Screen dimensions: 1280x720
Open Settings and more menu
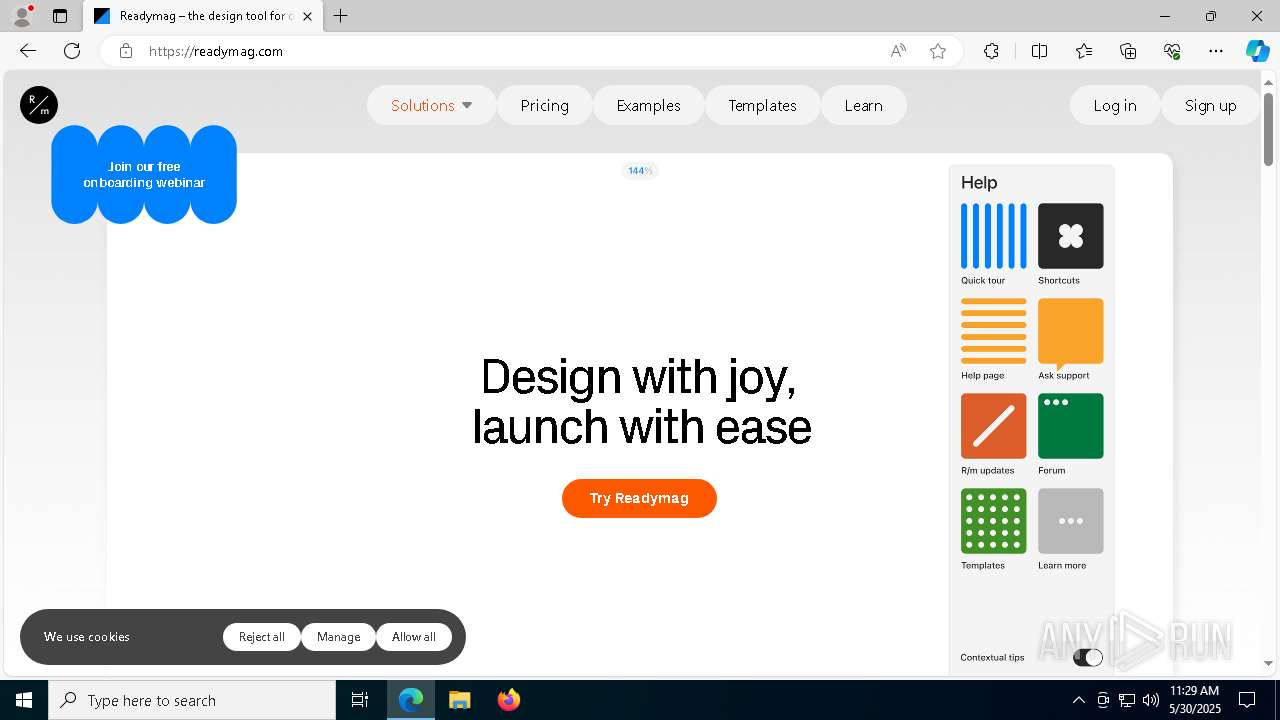[1216, 51]
